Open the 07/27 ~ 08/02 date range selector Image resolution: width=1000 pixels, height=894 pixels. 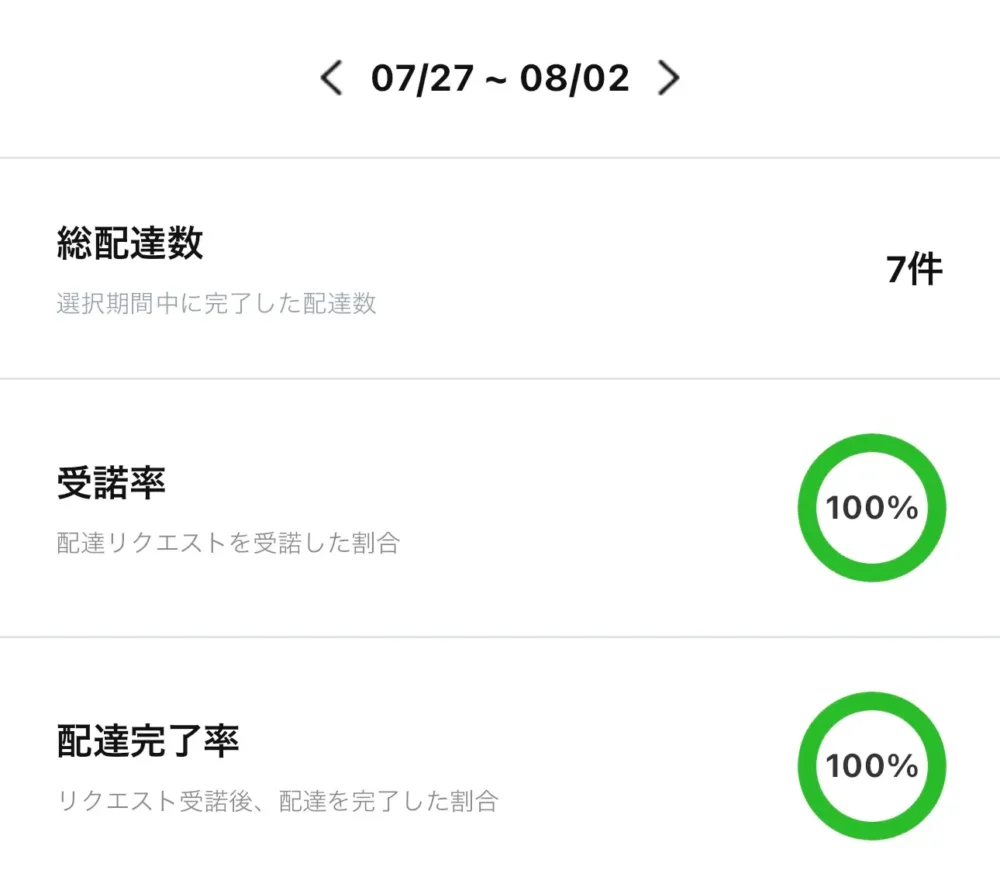(x=500, y=77)
